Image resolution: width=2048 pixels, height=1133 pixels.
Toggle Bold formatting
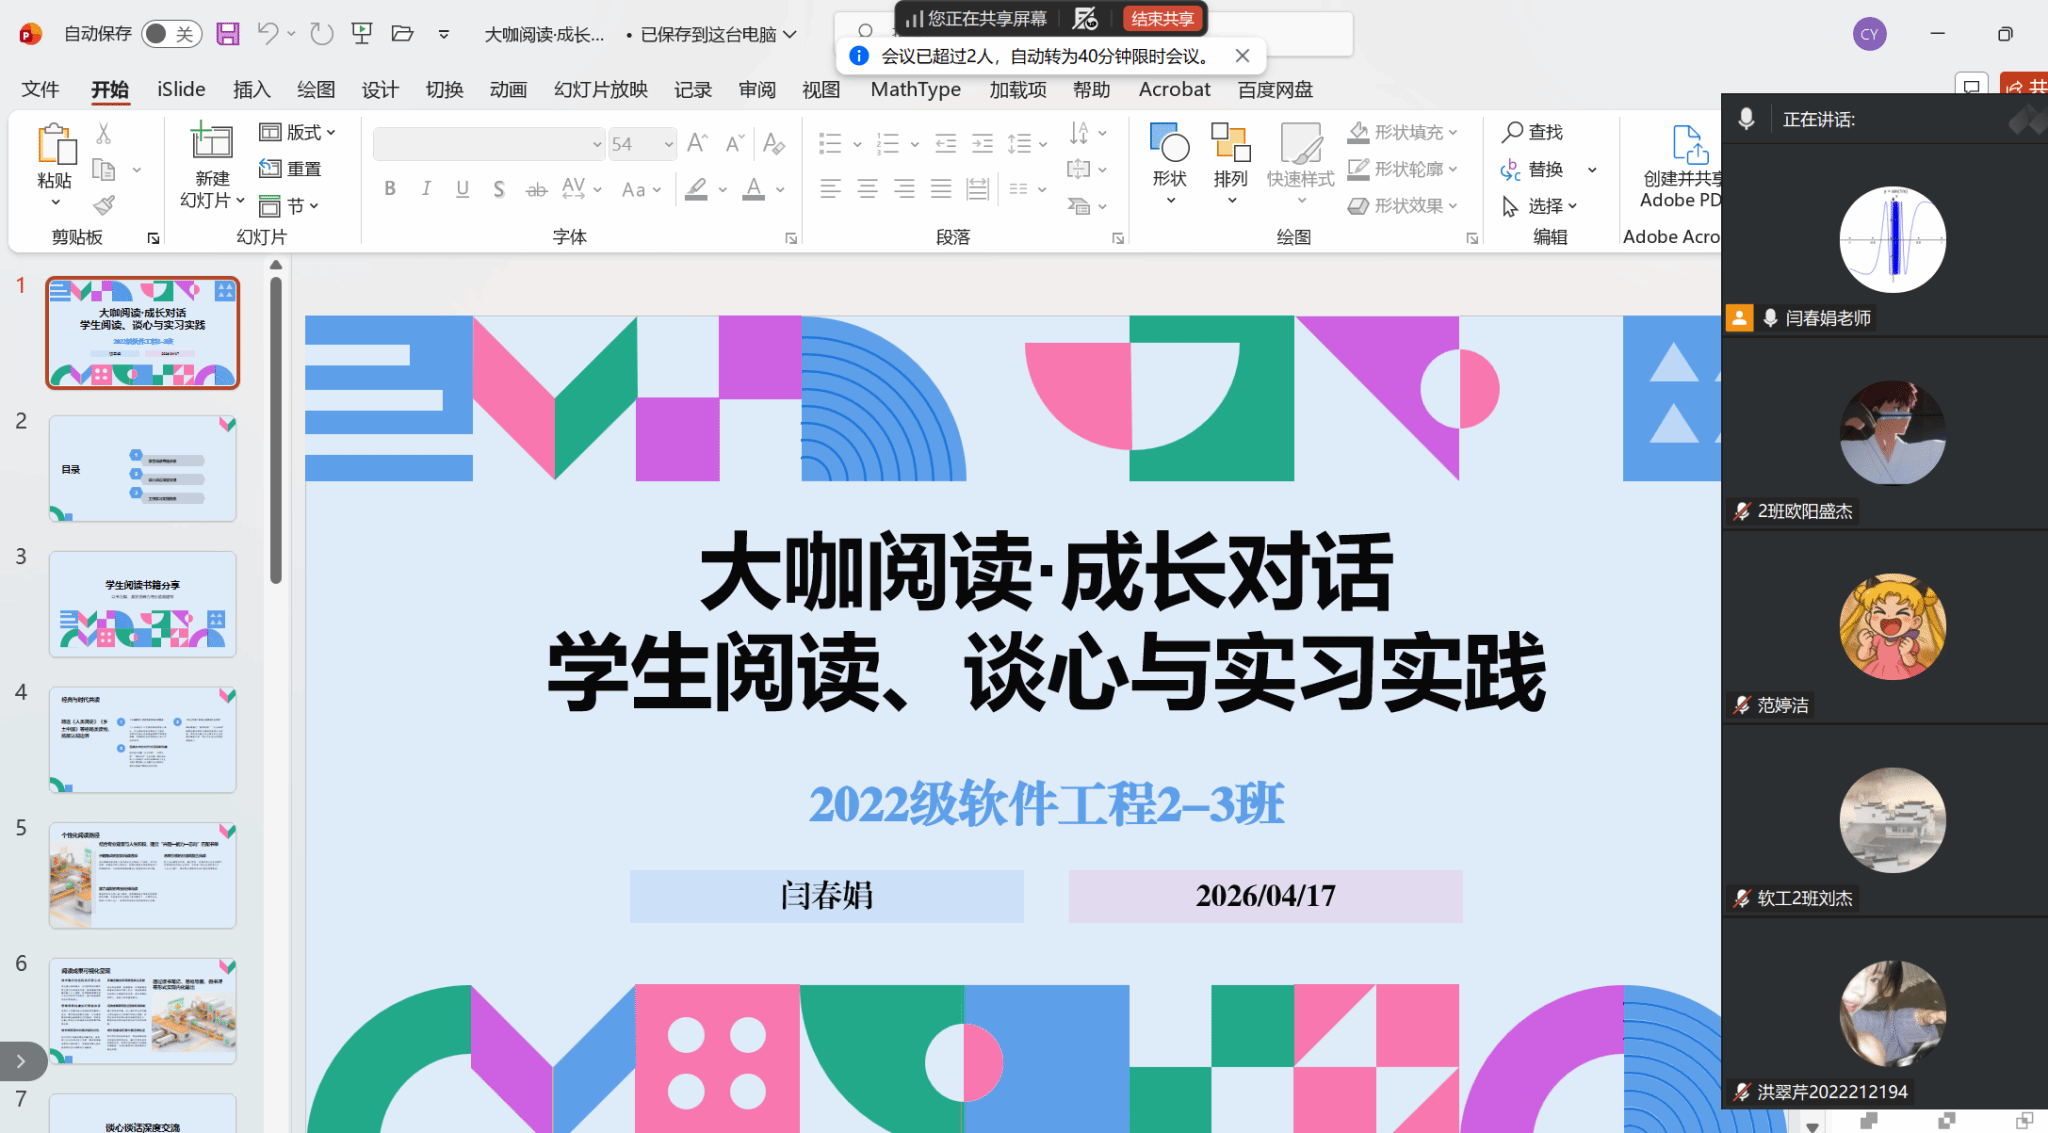pos(390,189)
